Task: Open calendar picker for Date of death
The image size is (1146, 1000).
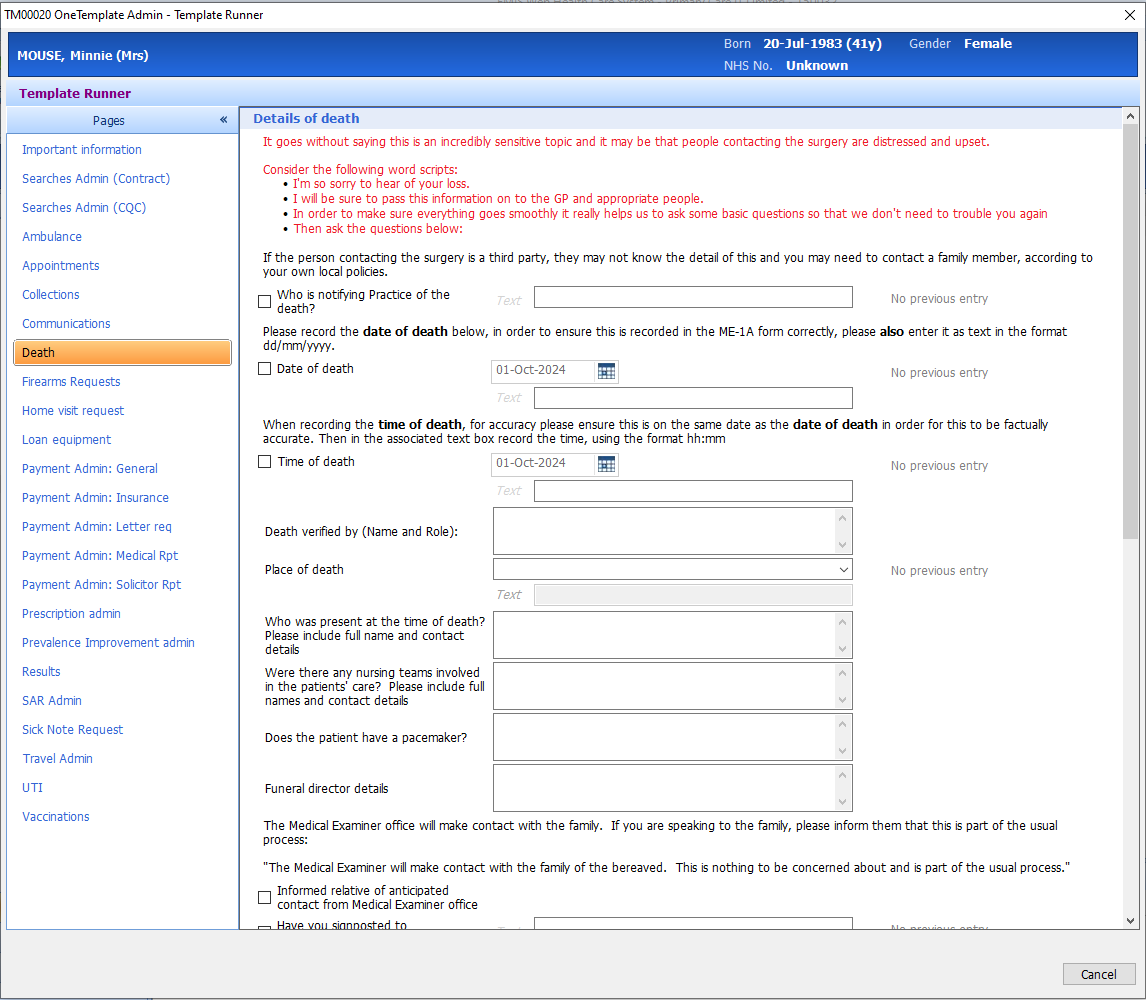Action: click(606, 371)
